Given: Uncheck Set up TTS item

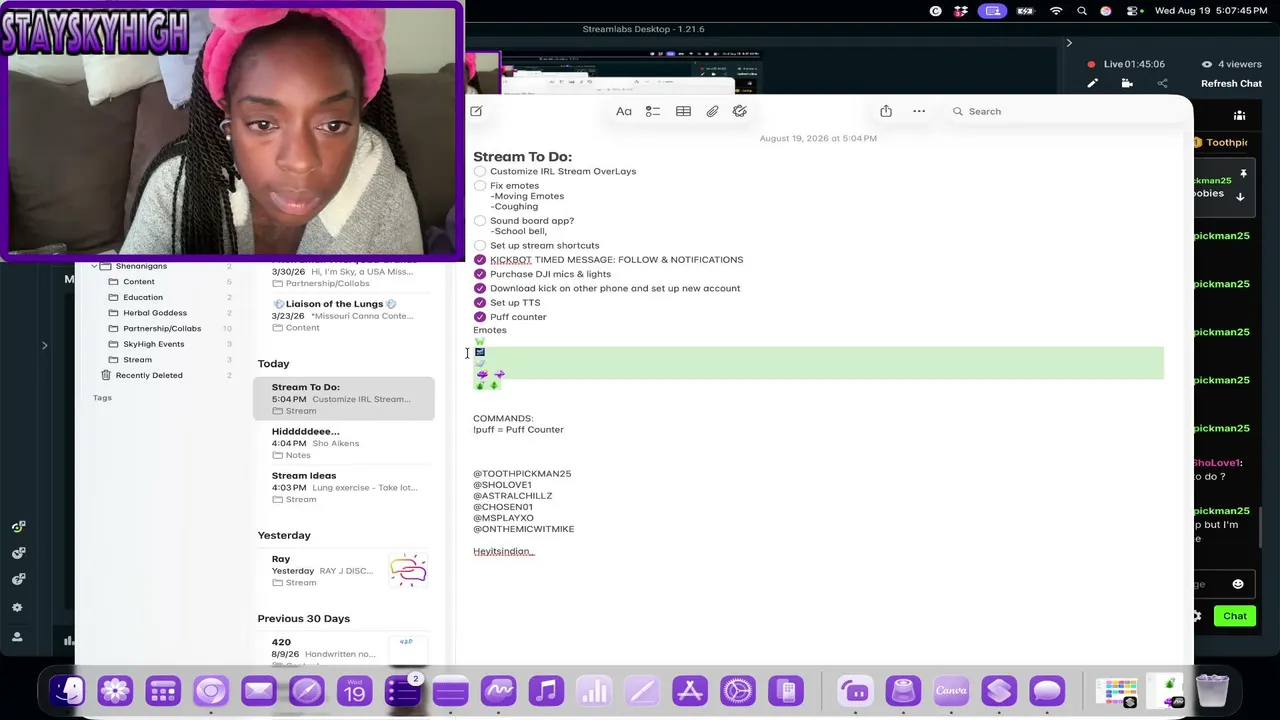Looking at the screenshot, I should (x=480, y=302).
